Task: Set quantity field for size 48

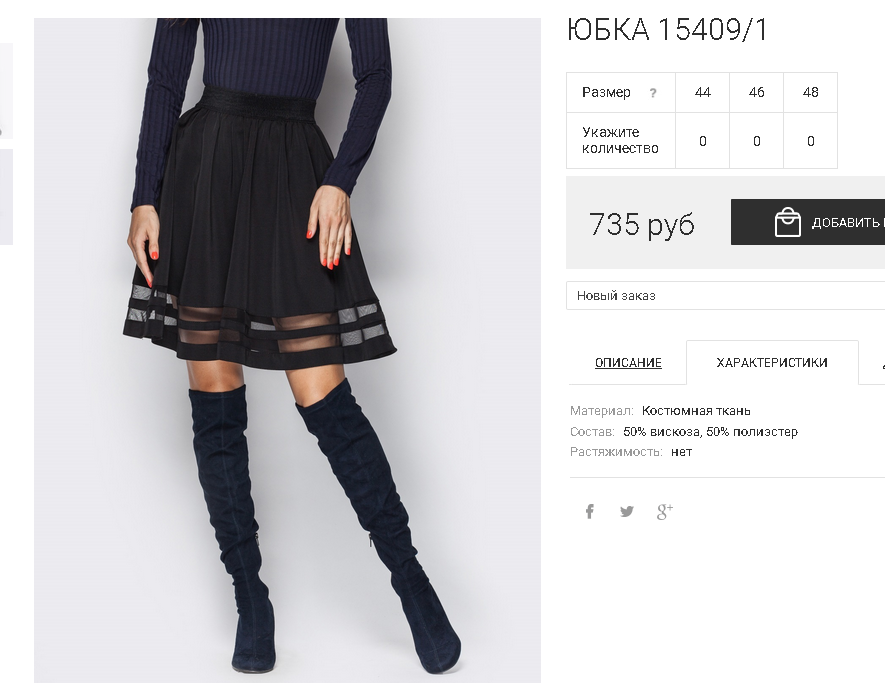Action: click(810, 141)
